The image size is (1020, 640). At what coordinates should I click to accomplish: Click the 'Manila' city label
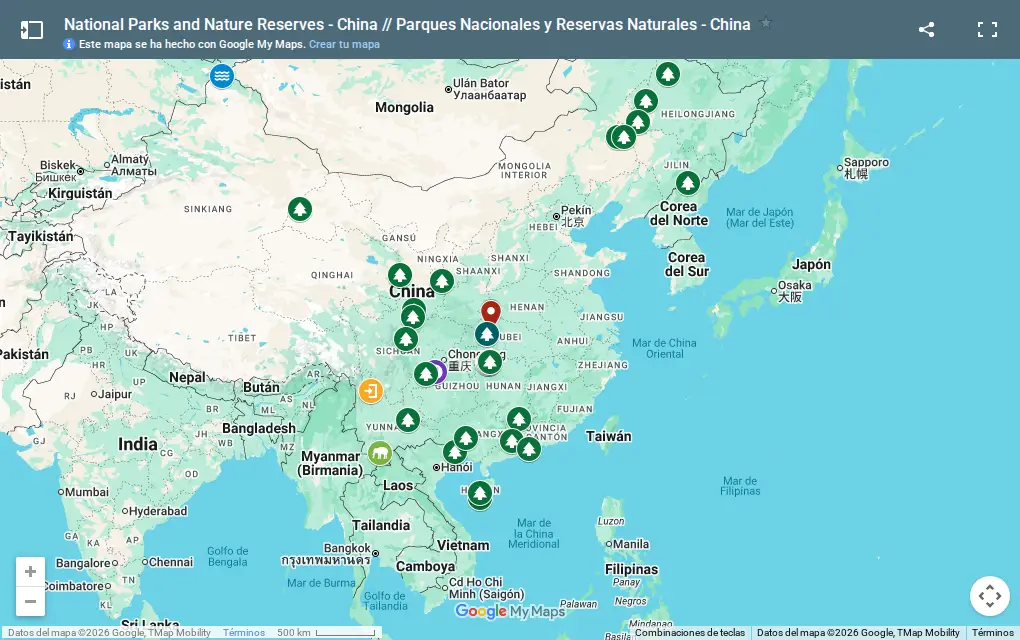pyautogui.click(x=631, y=544)
